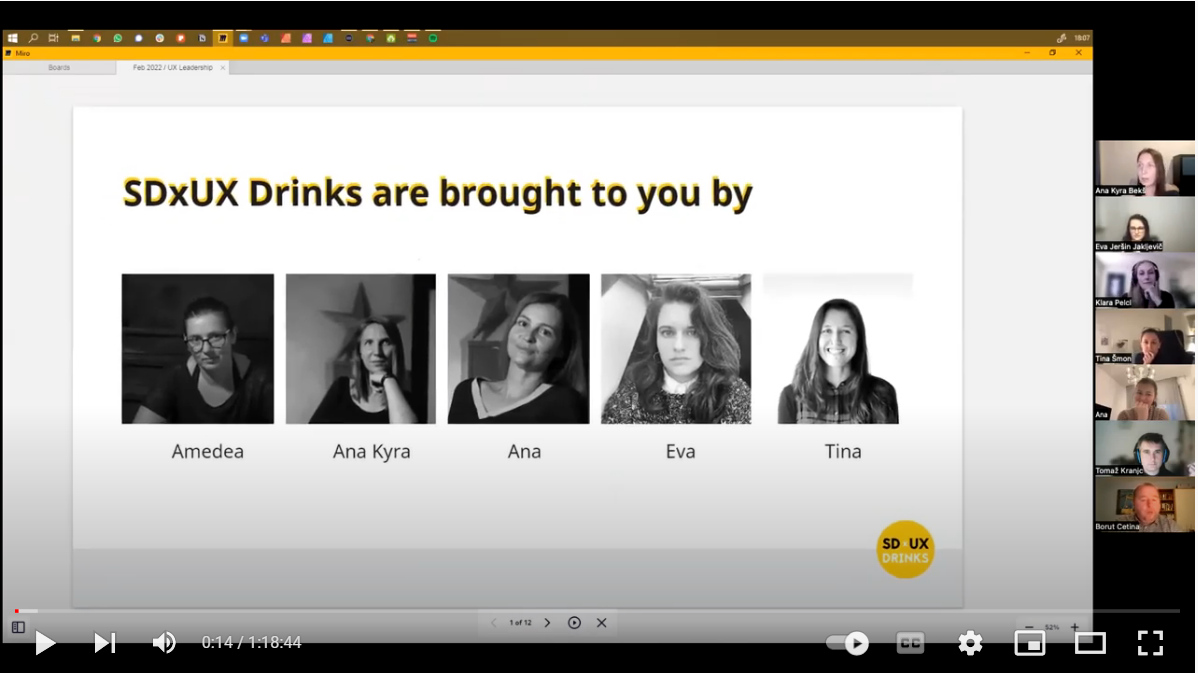1198x673 pixels.
Task: Toggle the autoplay switch
Action: pos(848,643)
